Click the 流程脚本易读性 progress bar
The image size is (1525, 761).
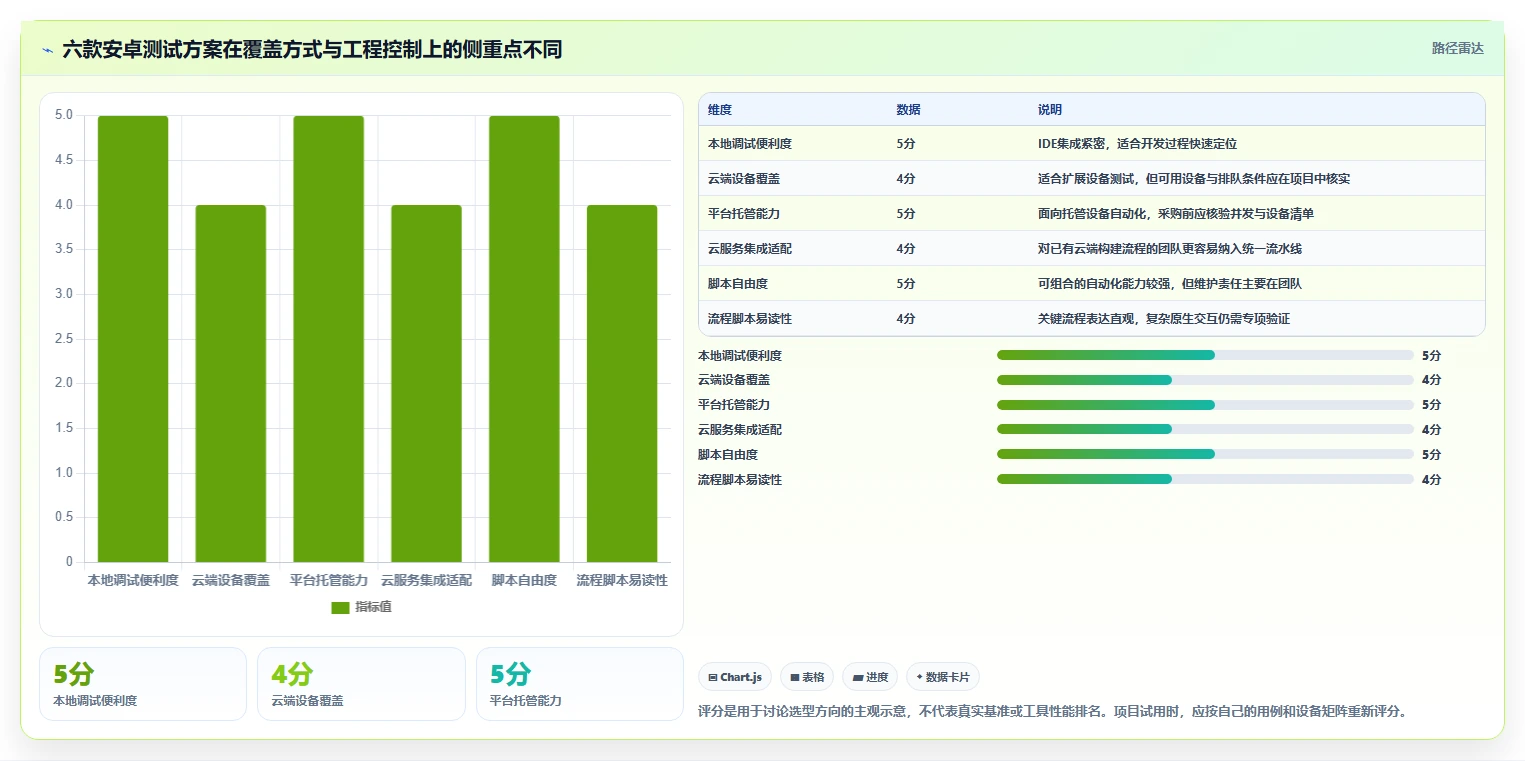coord(1205,479)
